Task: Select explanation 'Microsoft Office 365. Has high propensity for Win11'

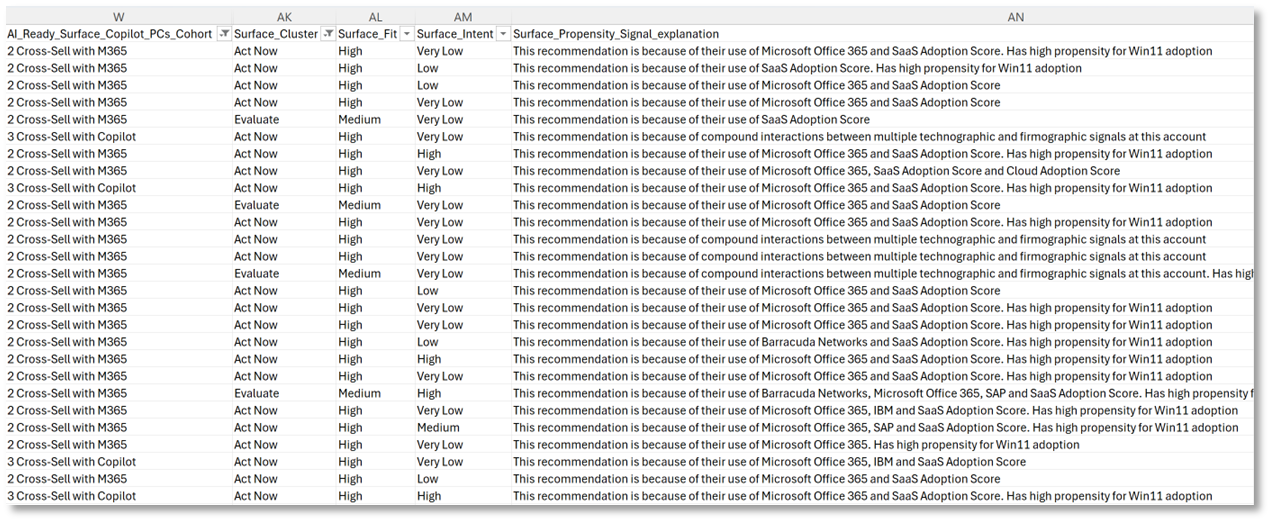Action: tap(796, 445)
